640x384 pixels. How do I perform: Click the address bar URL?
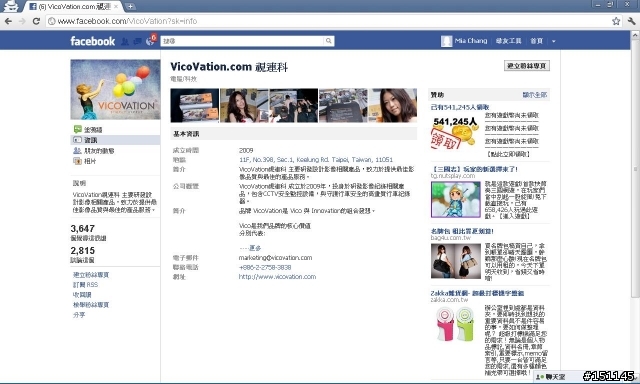127,21
